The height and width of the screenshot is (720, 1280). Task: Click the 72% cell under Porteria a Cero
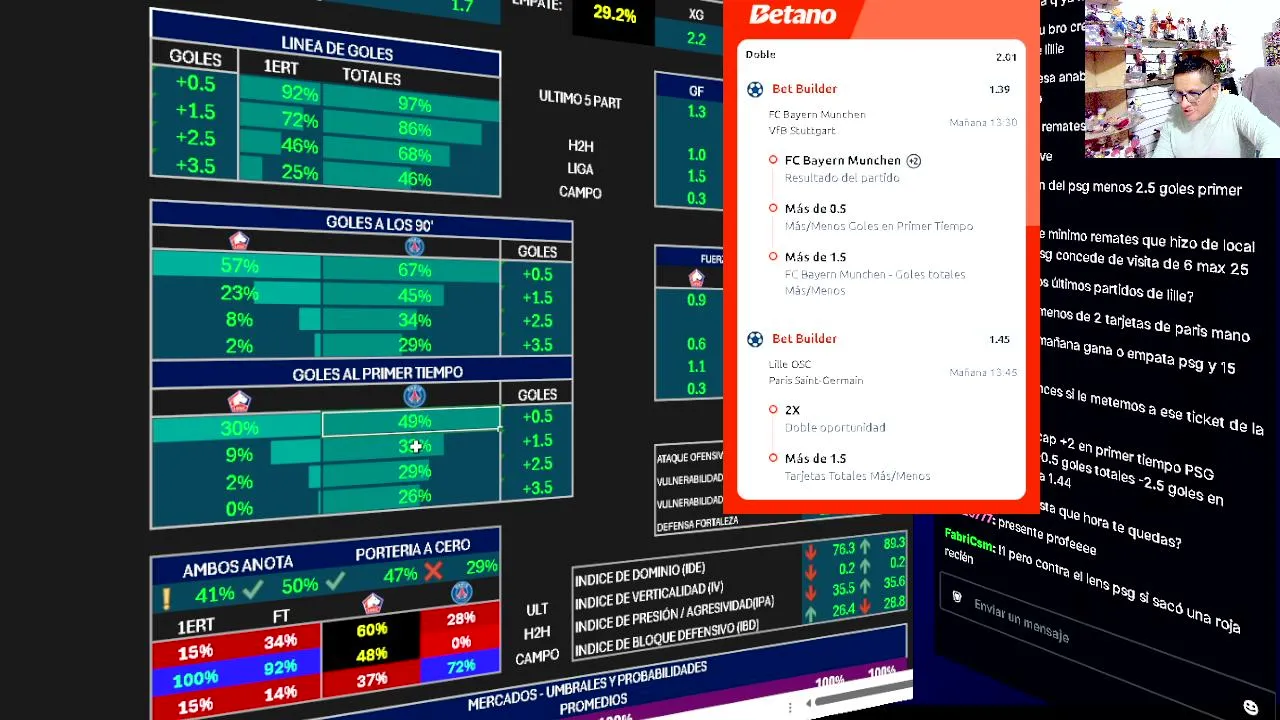pos(461,667)
